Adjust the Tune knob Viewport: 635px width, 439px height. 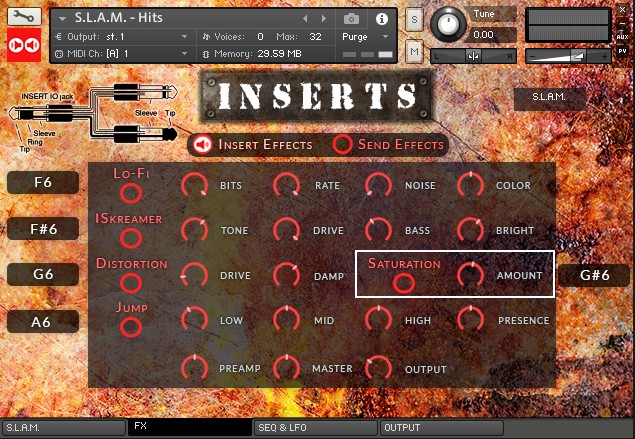(x=448, y=24)
